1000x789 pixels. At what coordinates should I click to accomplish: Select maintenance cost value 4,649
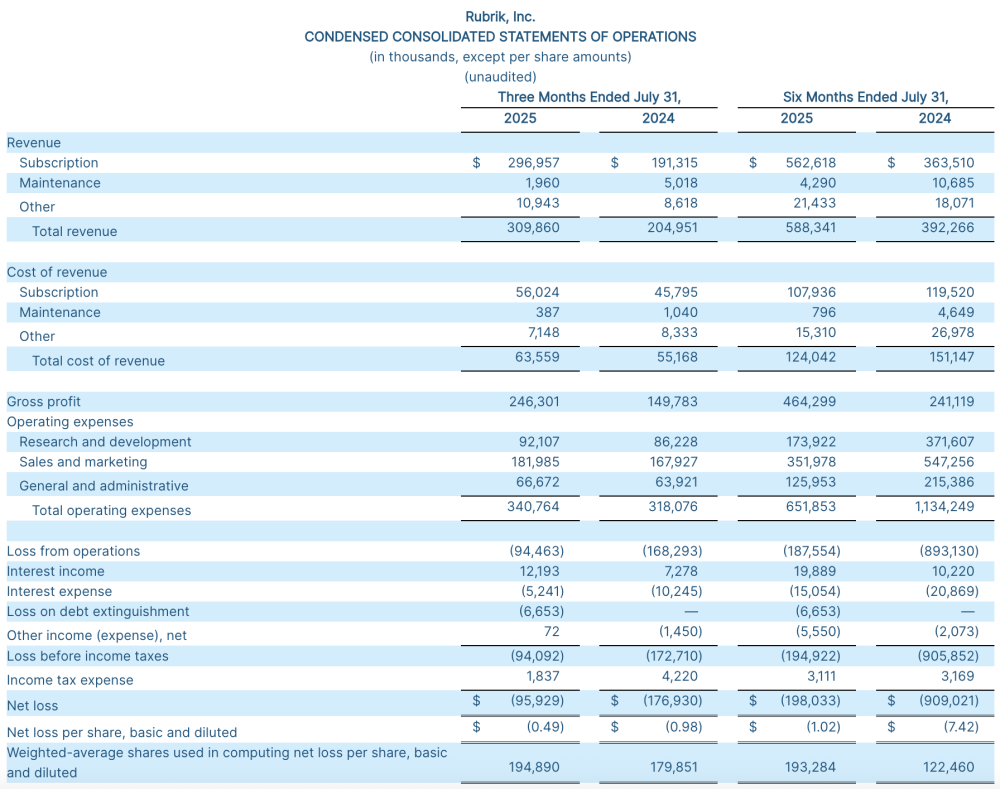click(956, 313)
